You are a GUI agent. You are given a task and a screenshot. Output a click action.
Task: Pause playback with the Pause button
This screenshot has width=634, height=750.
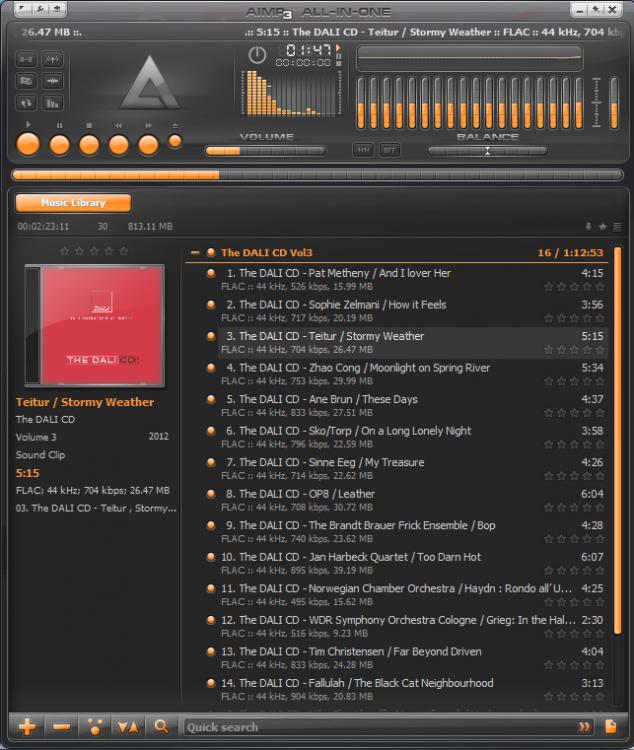[59, 144]
